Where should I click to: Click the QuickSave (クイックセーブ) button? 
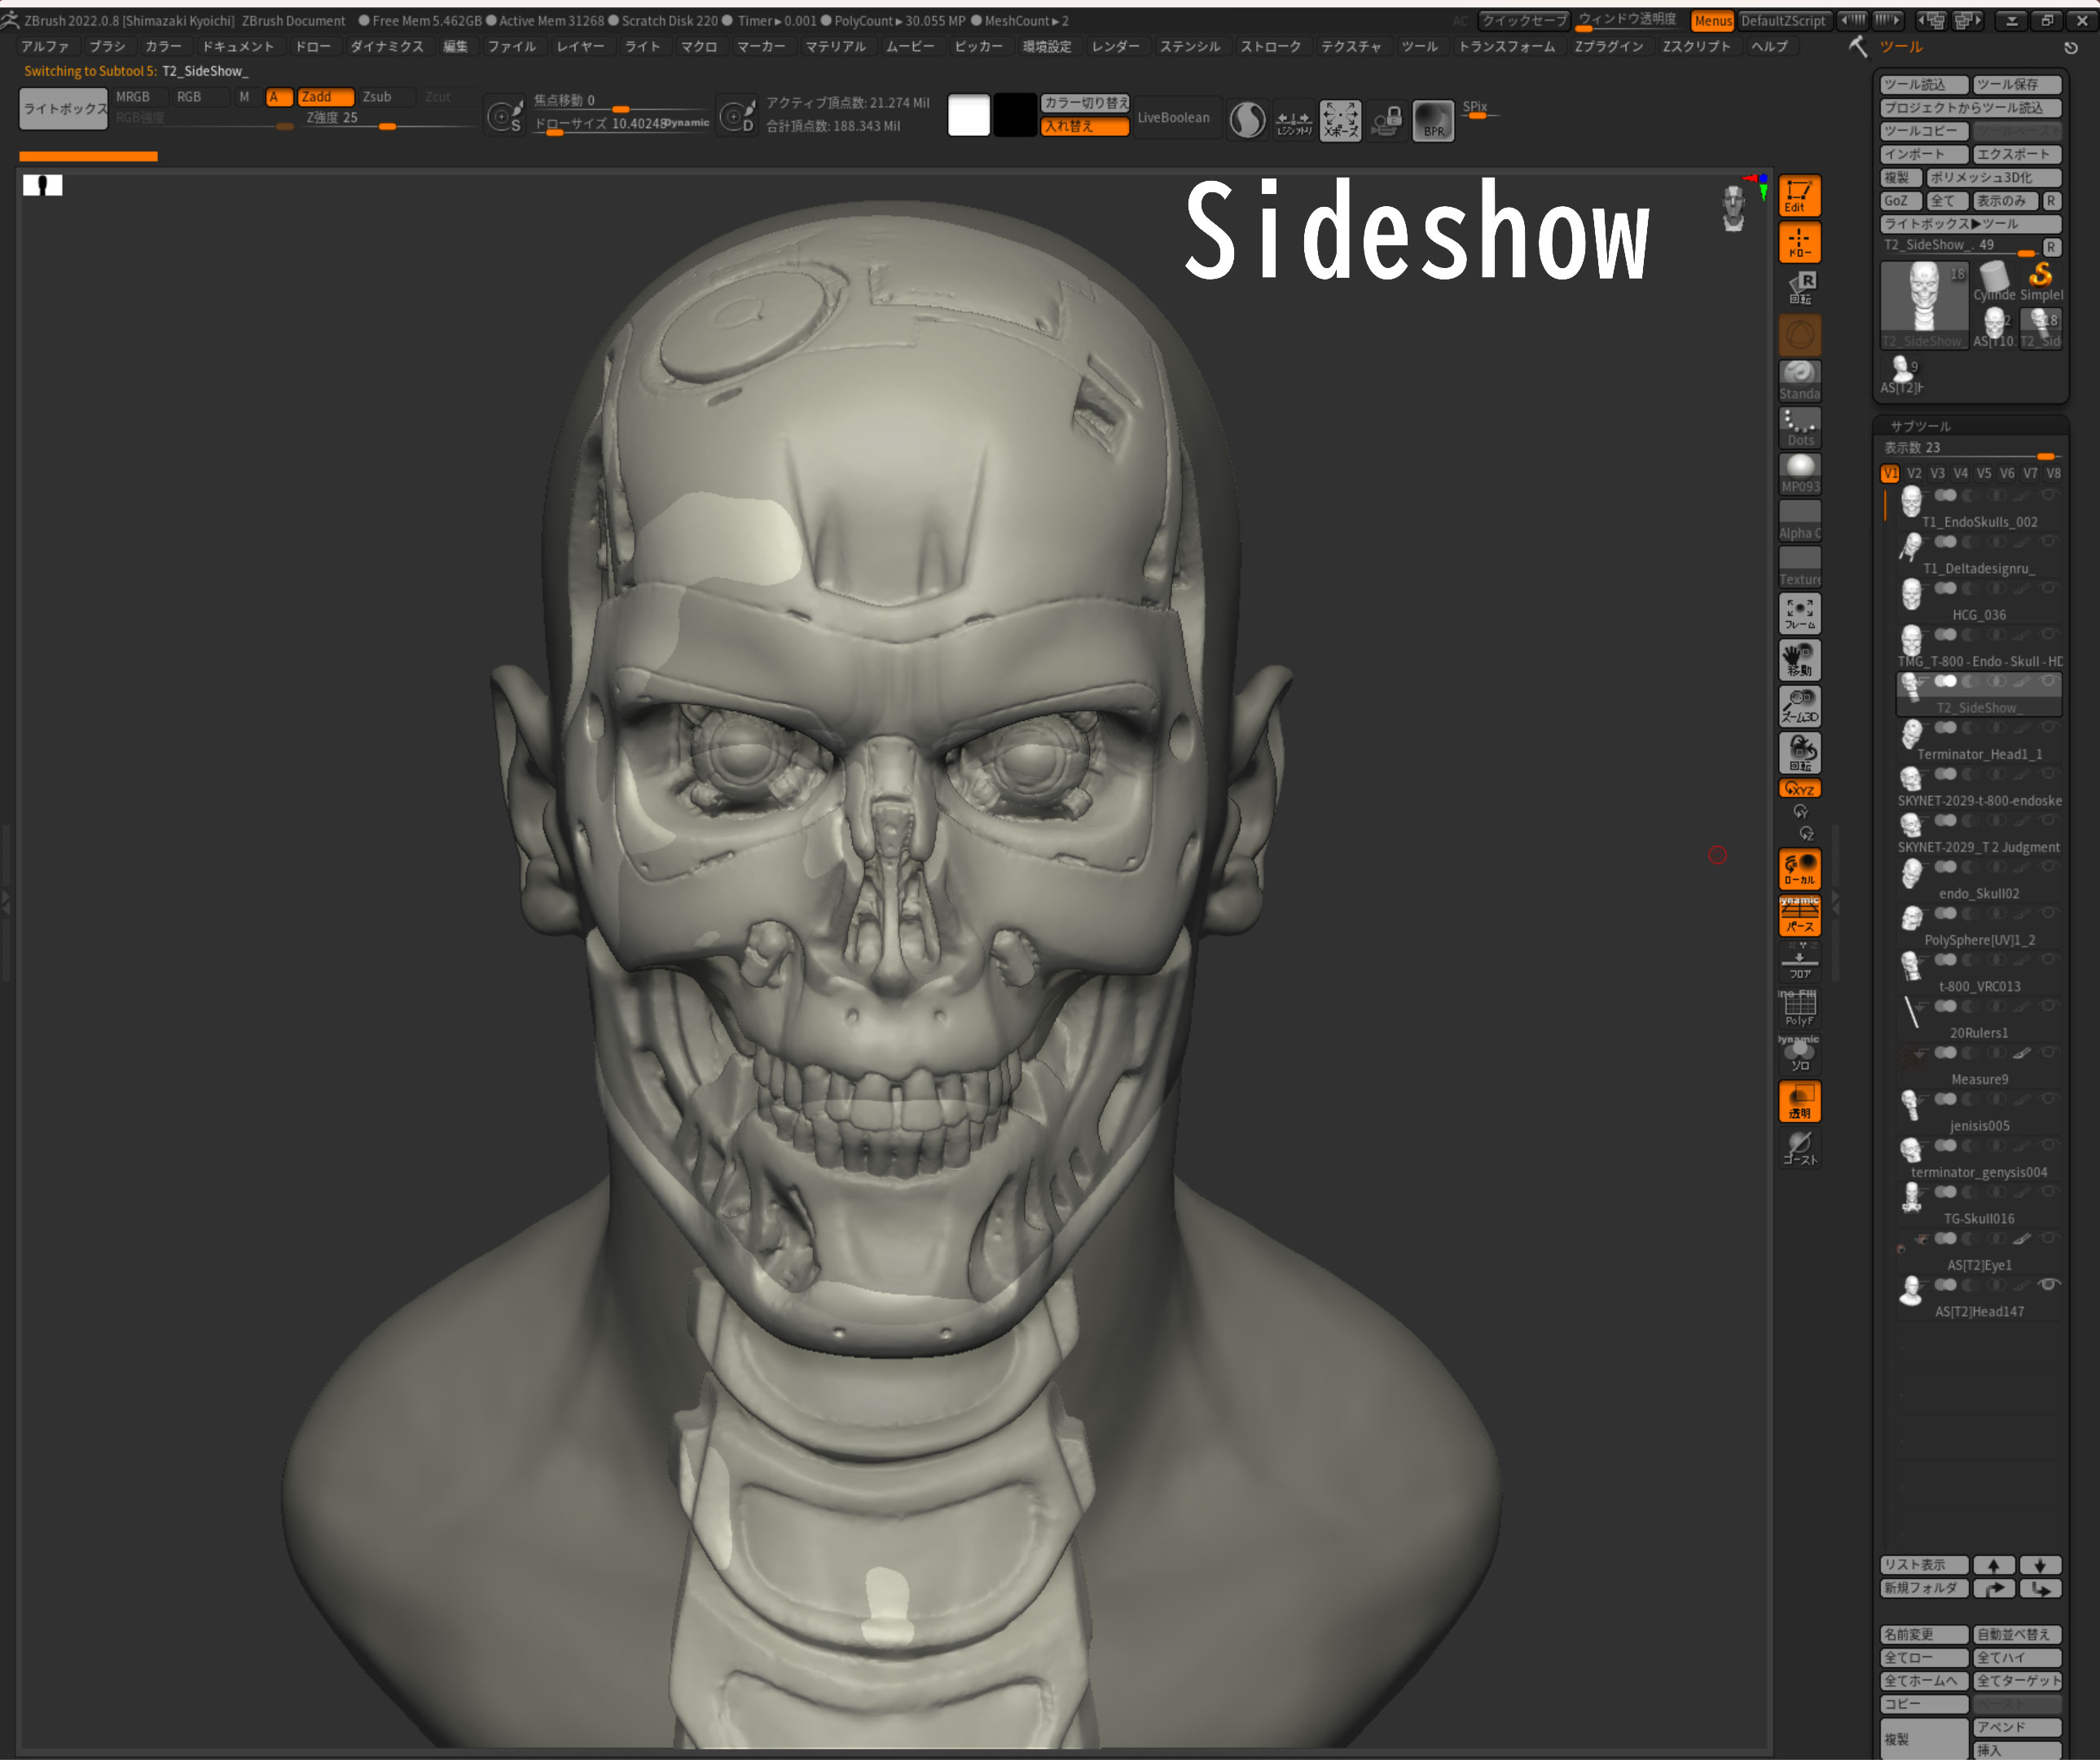(1523, 20)
